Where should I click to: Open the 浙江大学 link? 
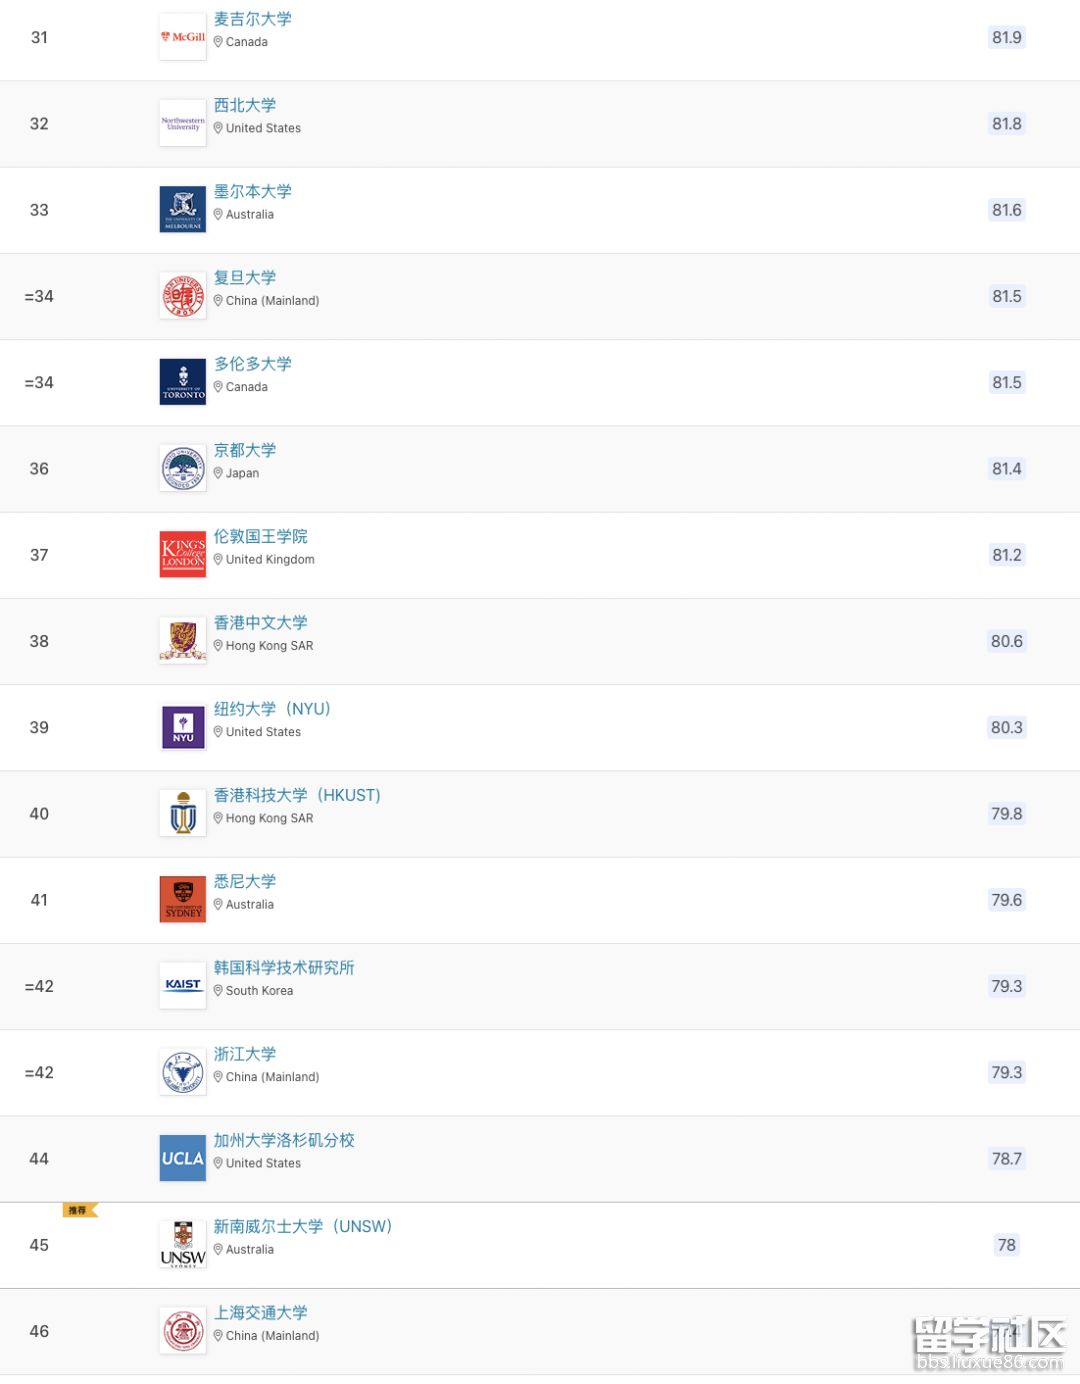click(245, 1054)
